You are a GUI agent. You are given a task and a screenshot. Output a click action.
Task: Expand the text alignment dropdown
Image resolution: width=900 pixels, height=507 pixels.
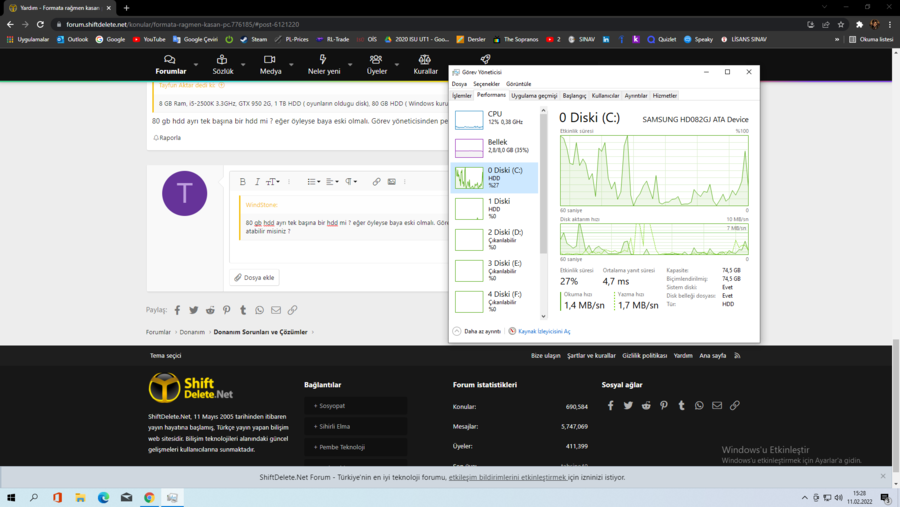(332, 182)
